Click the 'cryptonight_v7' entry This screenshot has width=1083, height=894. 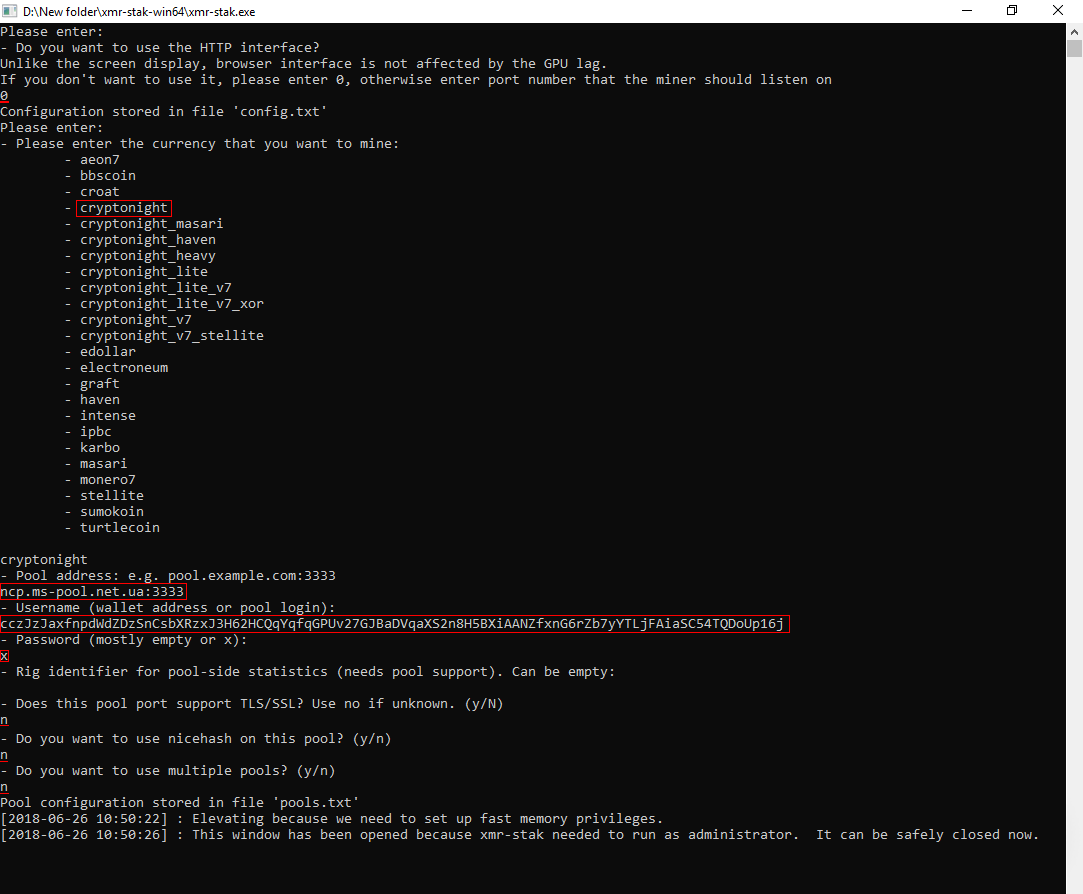point(135,319)
